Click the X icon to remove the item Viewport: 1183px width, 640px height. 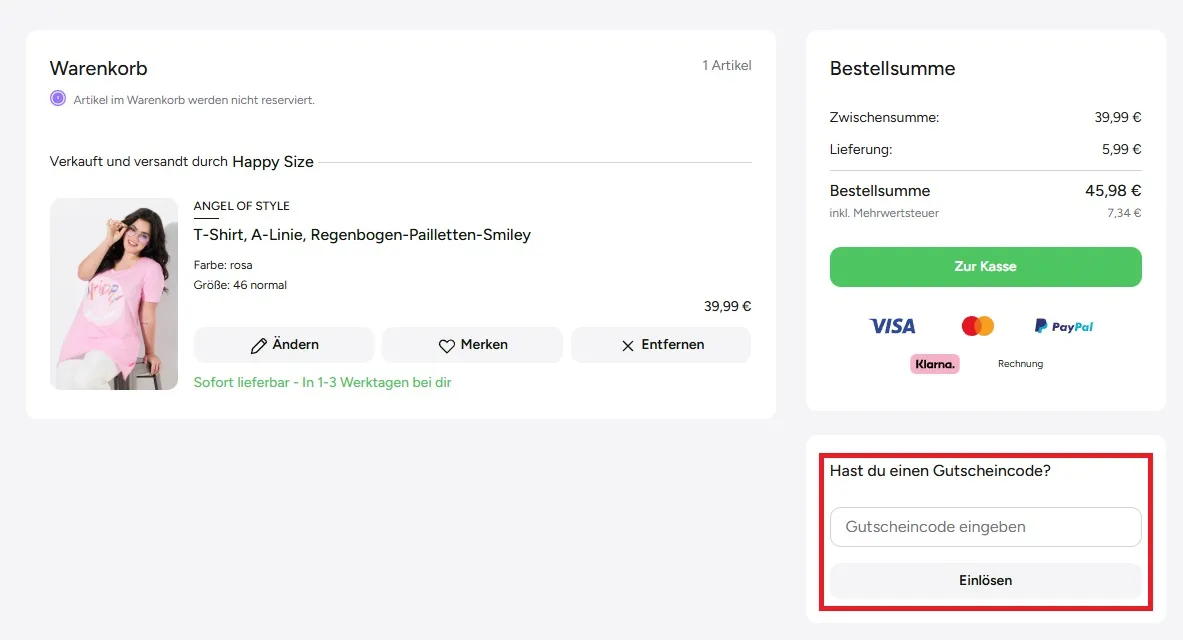coord(628,345)
